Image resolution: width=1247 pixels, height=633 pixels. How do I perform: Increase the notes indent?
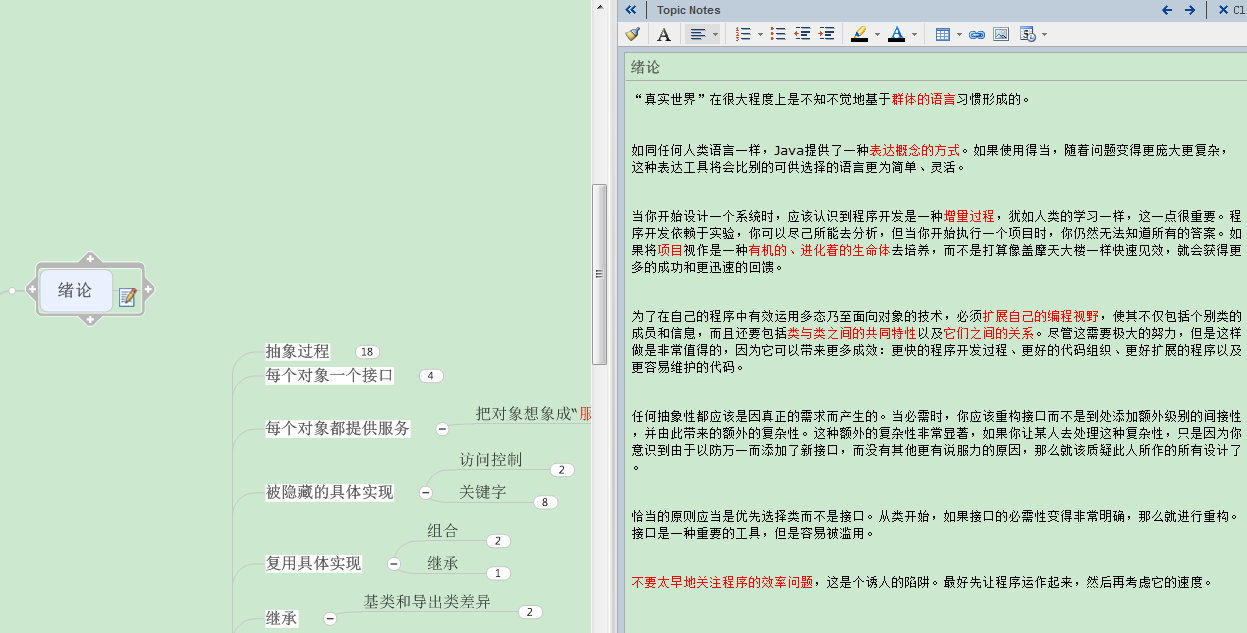click(826, 34)
